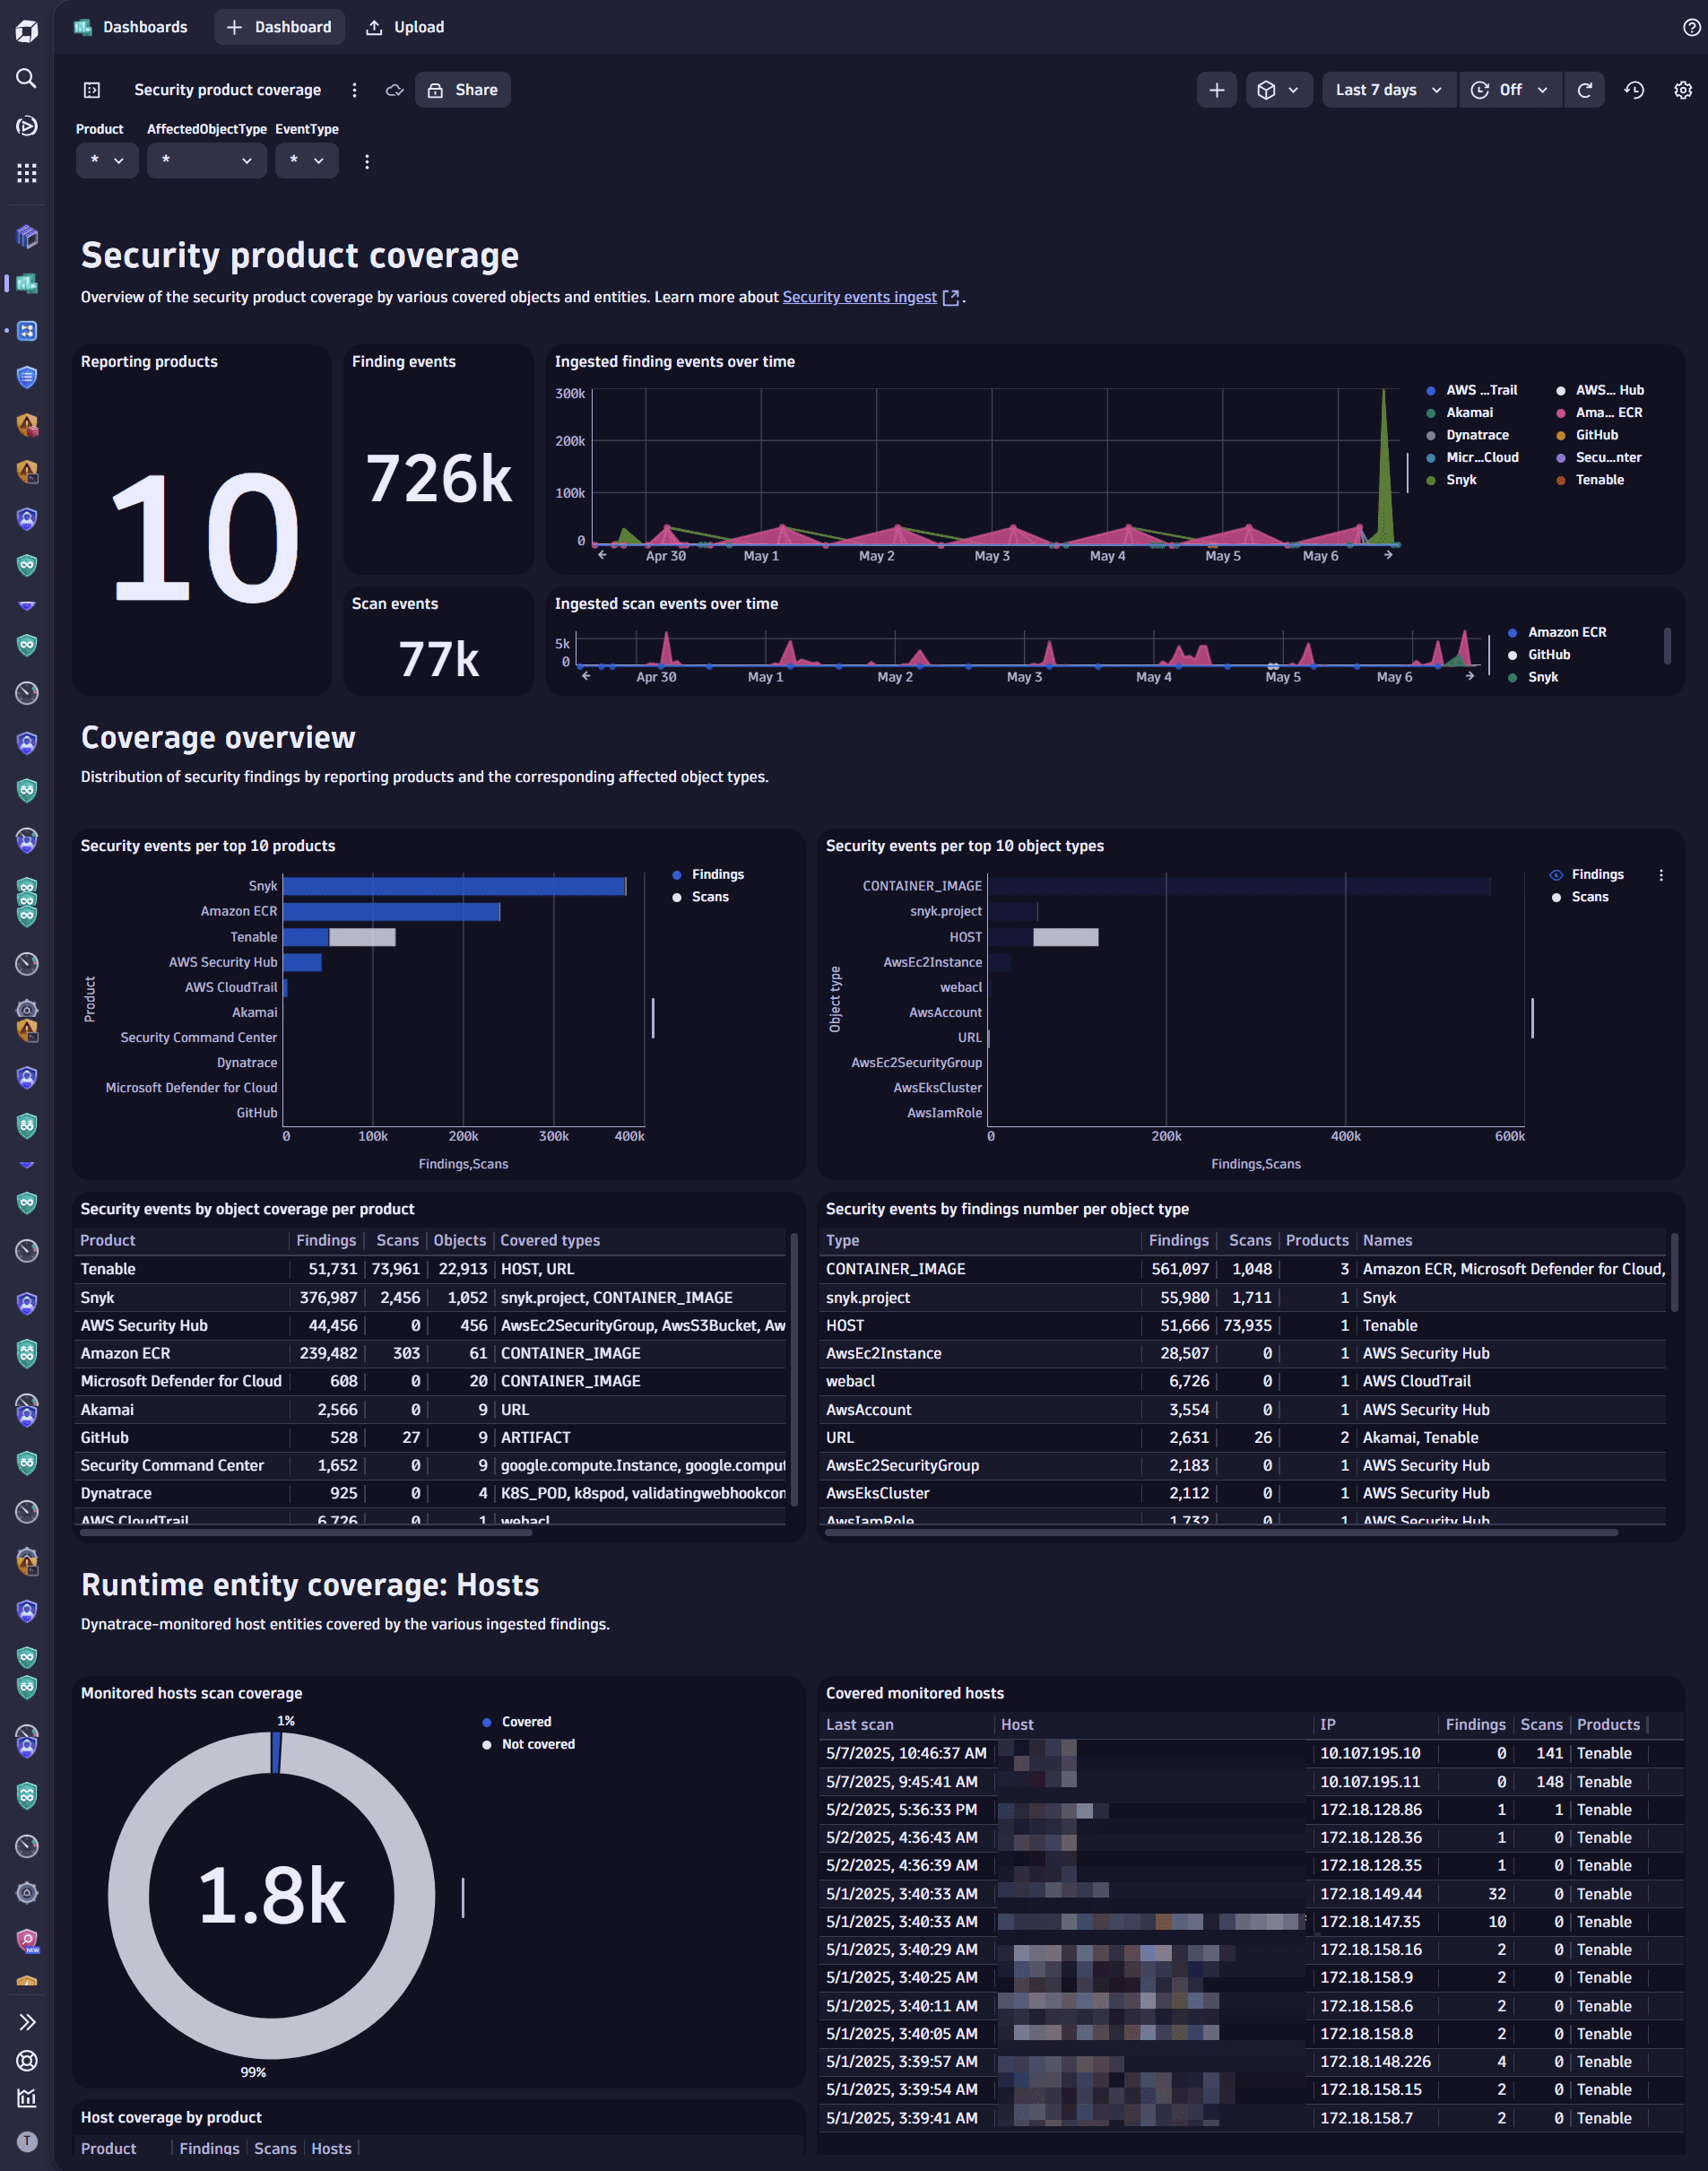
Task: Click right arrow on scan events chart
Action: click(1469, 676)
